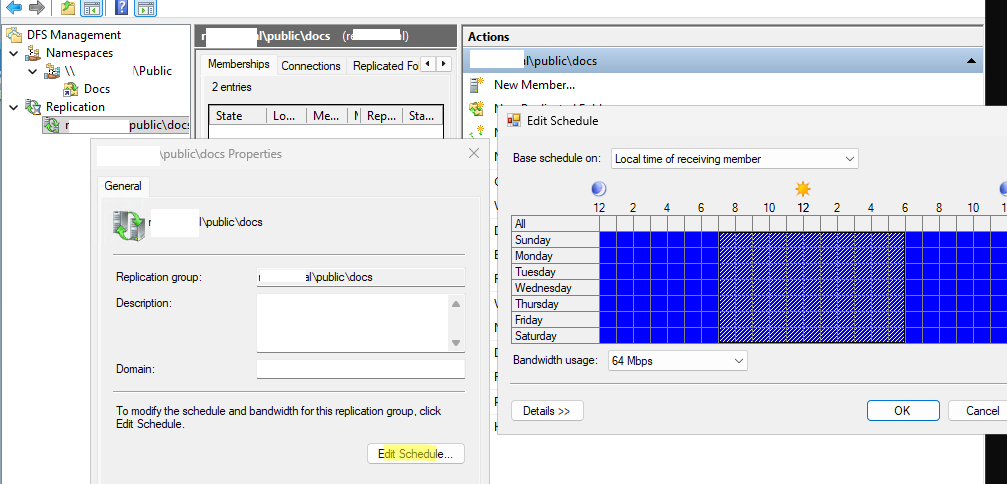Click the Show/Hide Console Tree icon
Viewport: 1007px width, 484px height.
tap(91, 8)
